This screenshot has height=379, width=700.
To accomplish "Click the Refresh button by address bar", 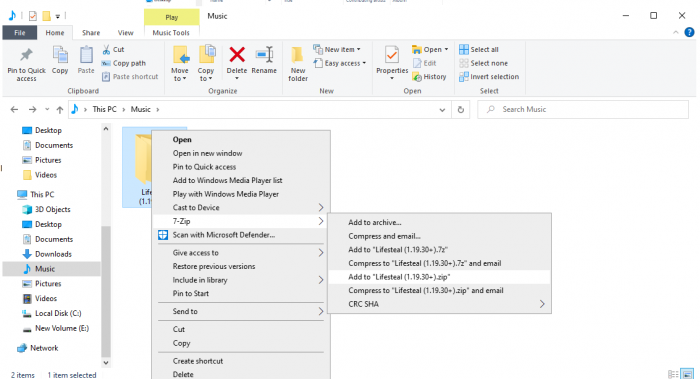I will point(461,109).
